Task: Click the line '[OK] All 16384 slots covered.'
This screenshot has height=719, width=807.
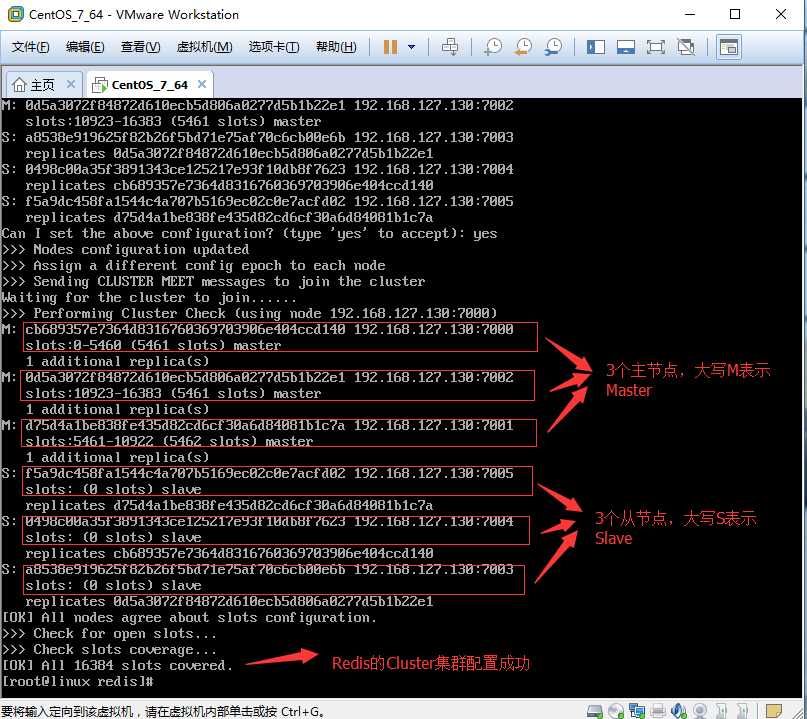Action: [117, 665]
